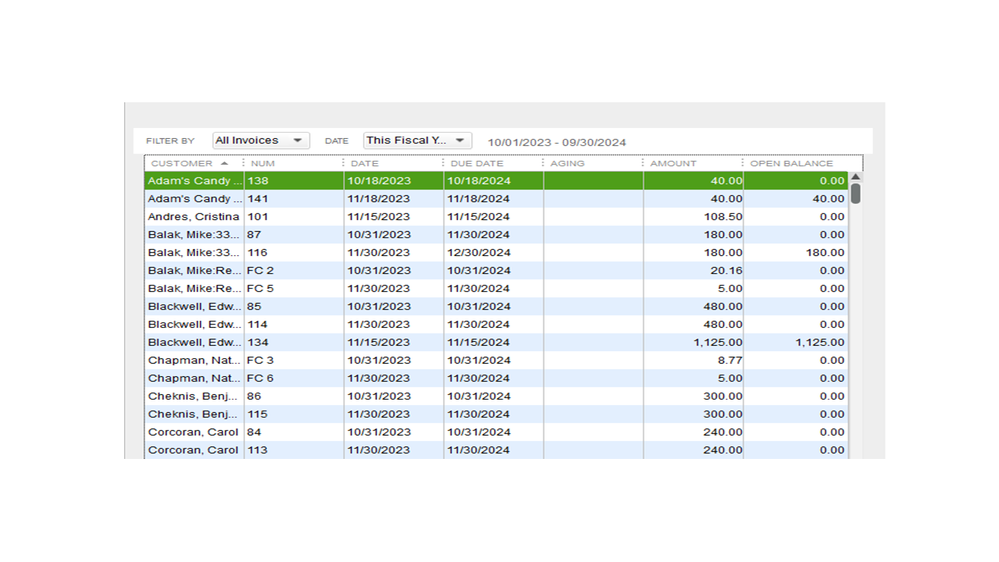Select invoice number 113 cell
Viewport: 999px width, 562px height.
click(294, 450)
